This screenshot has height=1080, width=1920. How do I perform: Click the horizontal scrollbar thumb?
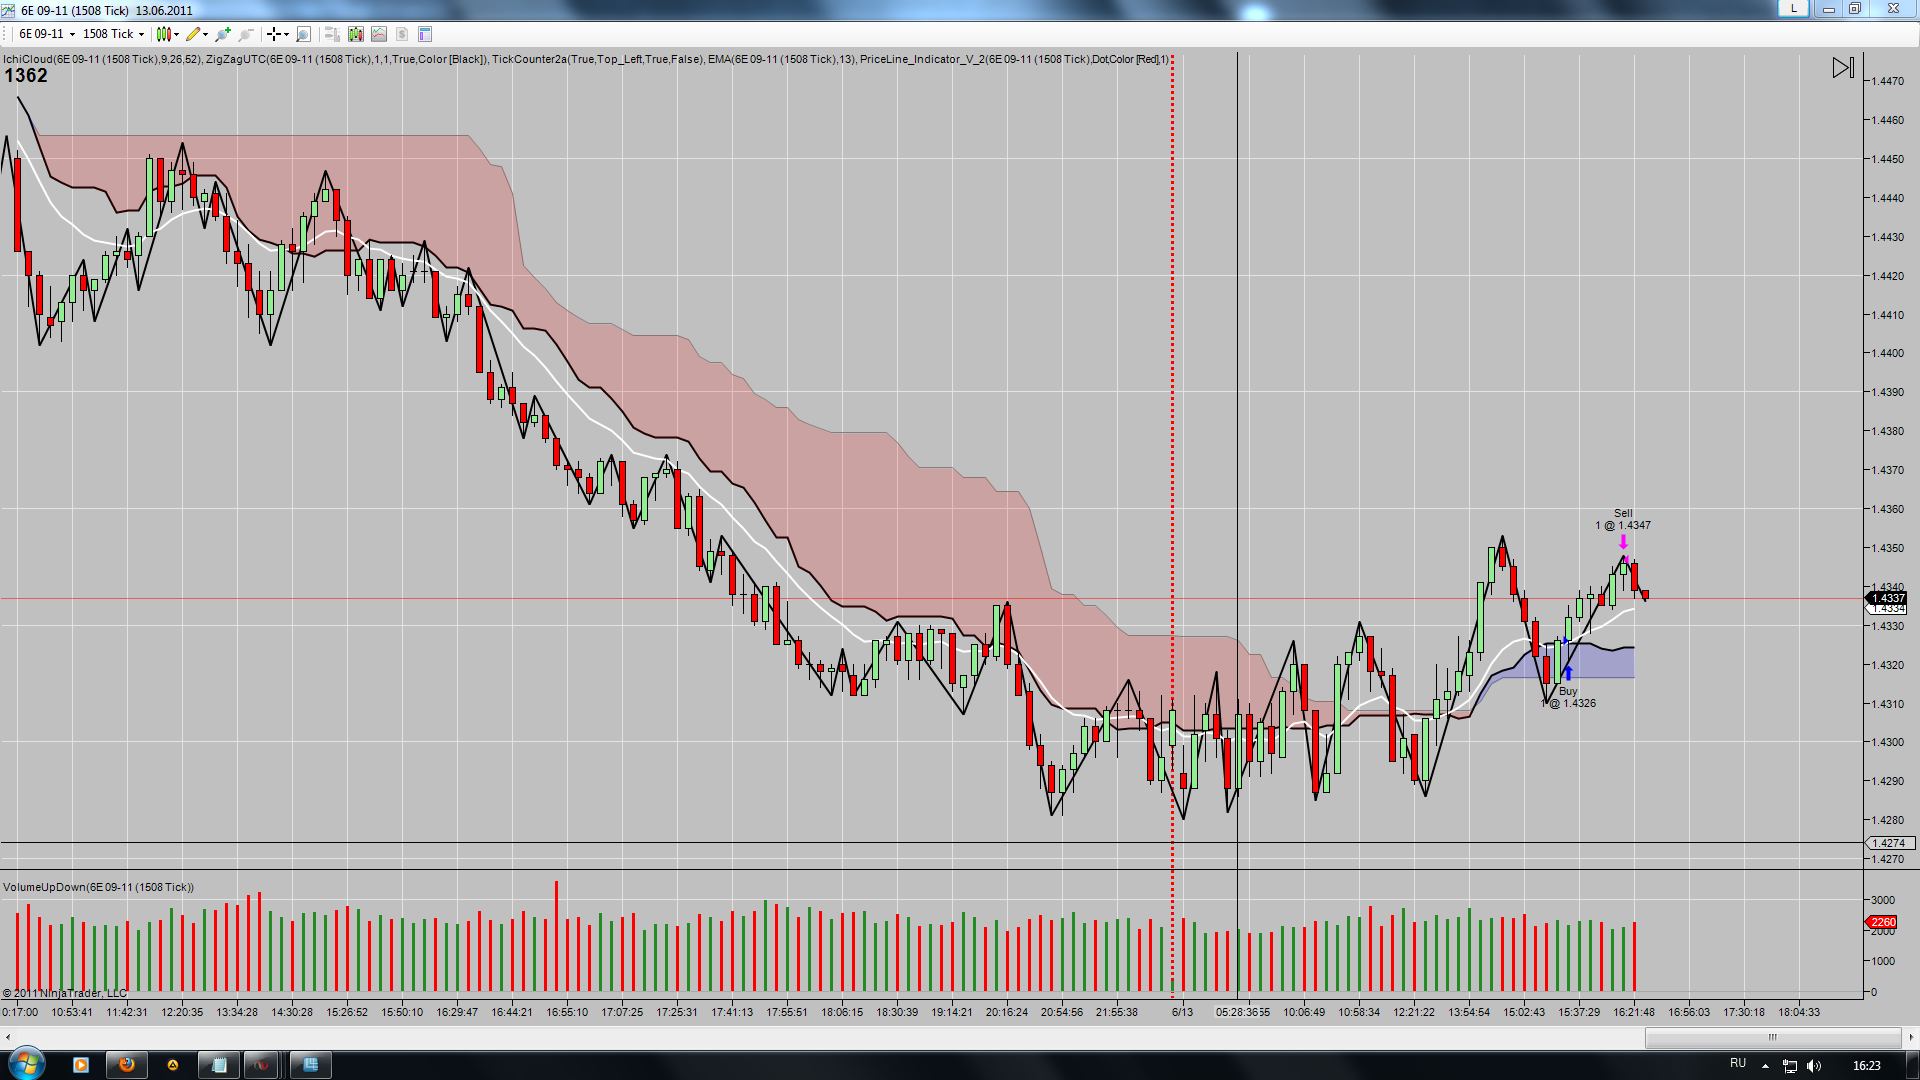point(1772,1038)
